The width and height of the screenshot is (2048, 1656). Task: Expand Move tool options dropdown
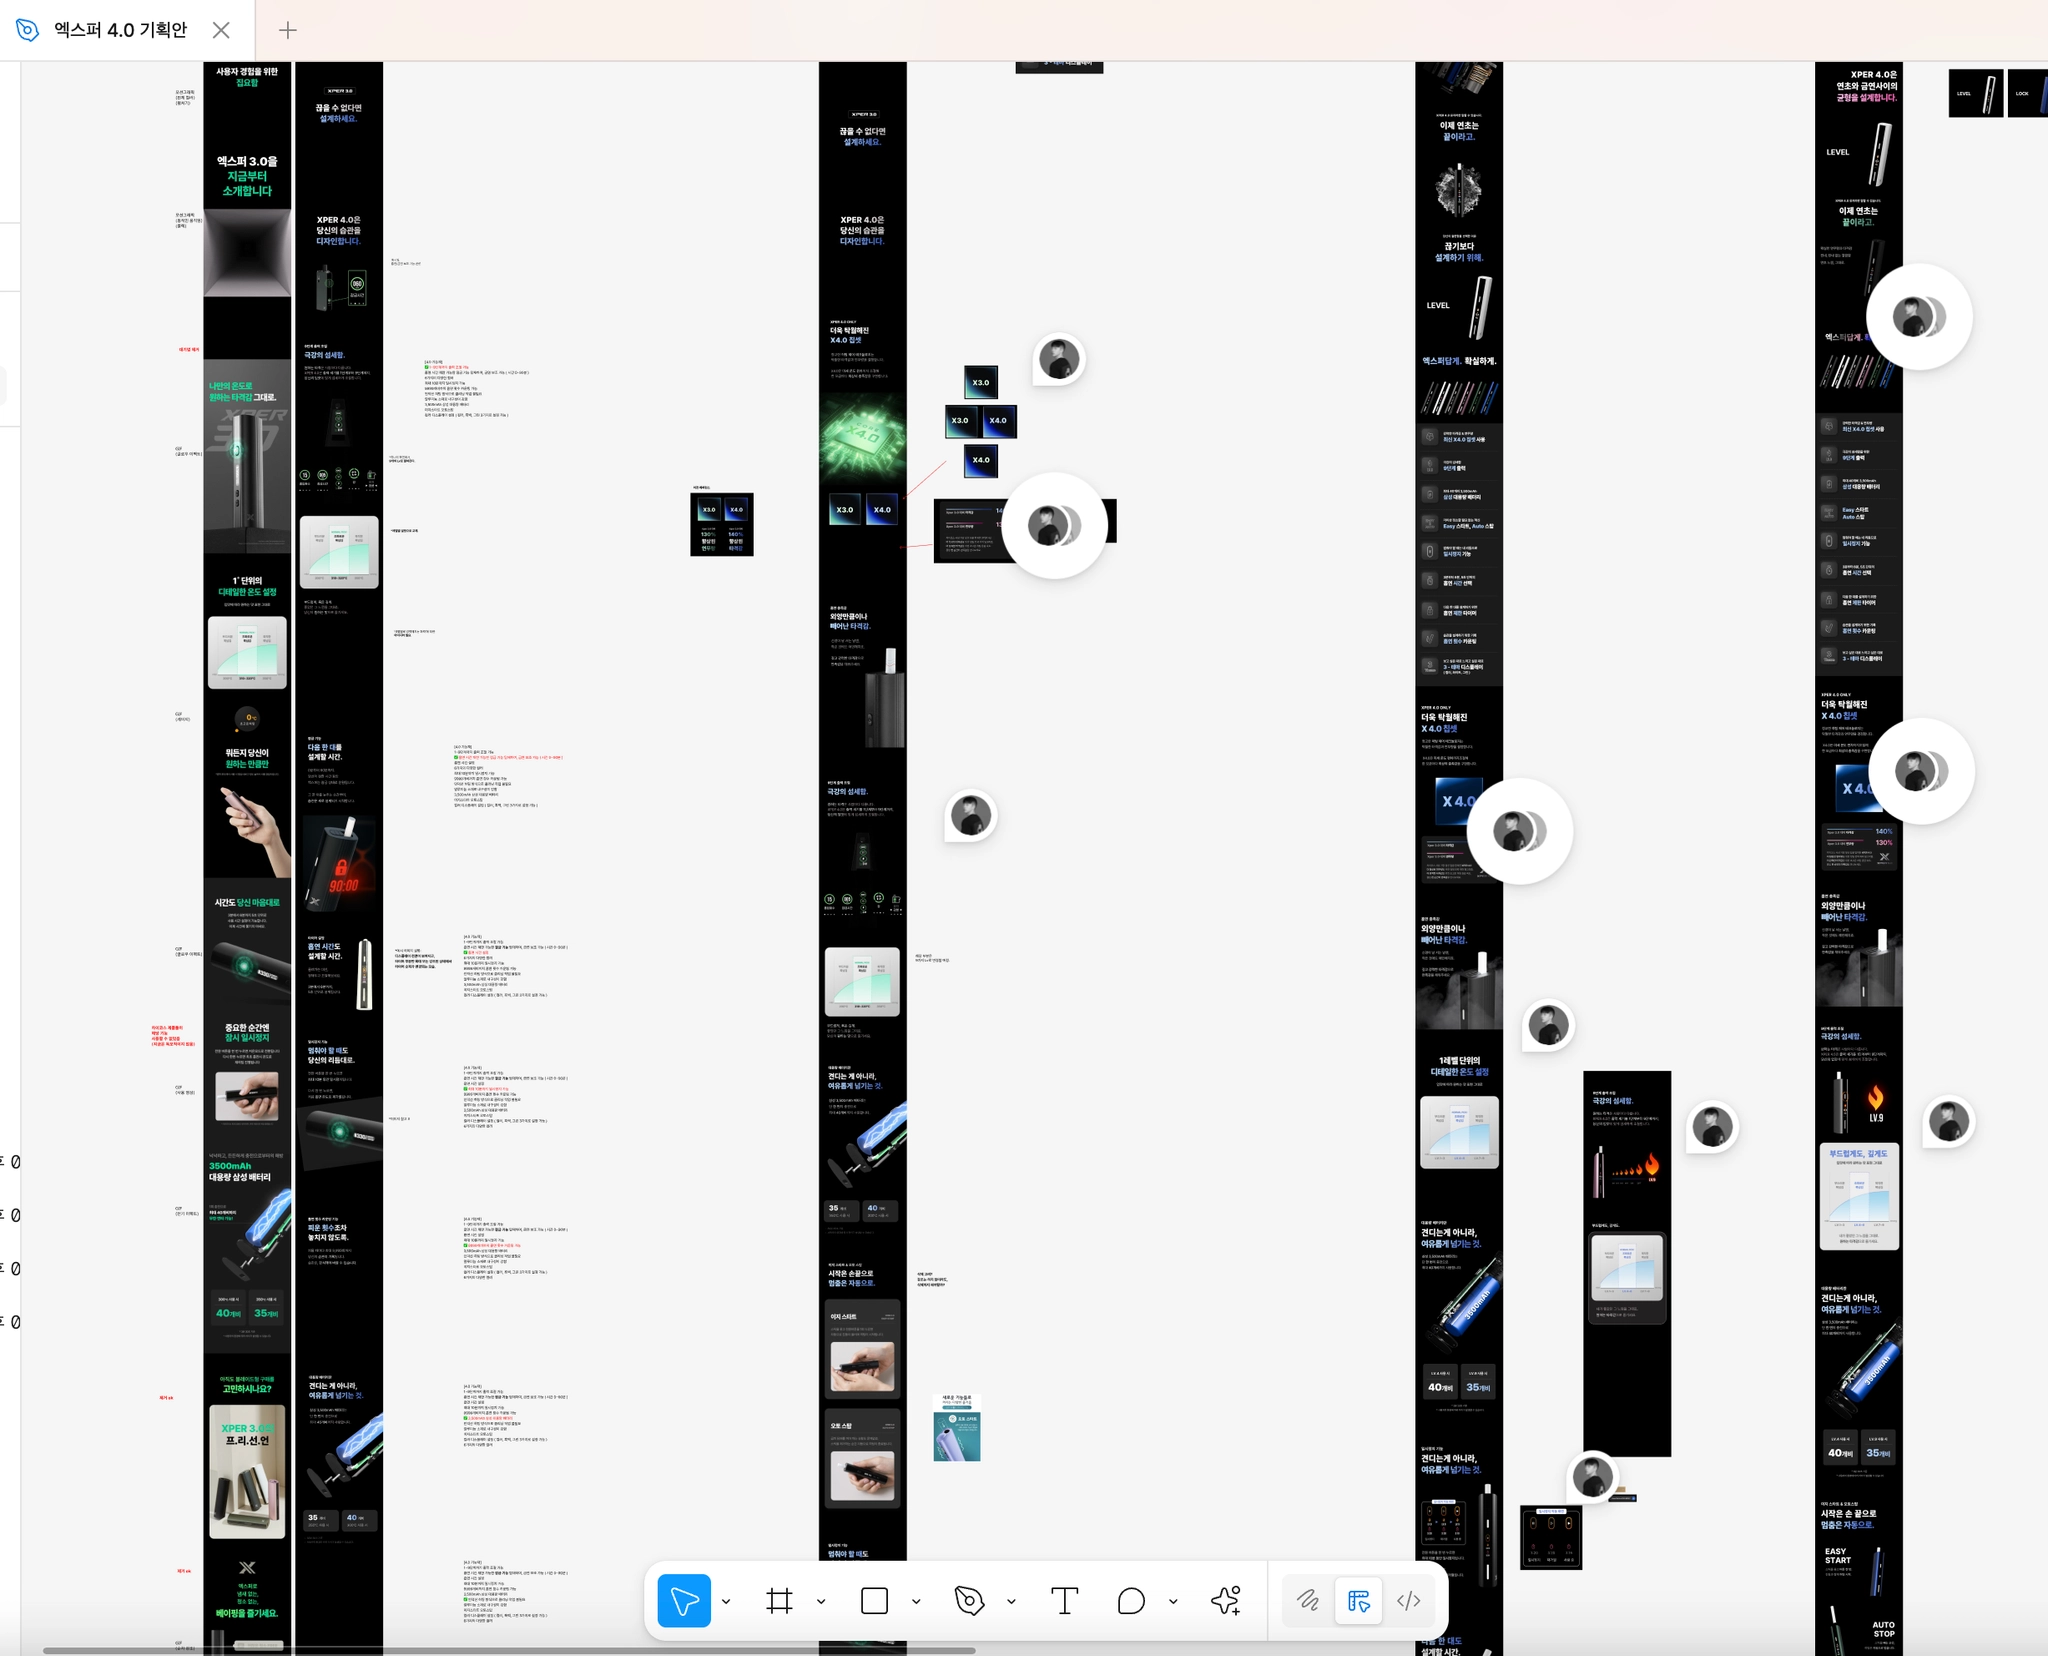pos(726,1602)
